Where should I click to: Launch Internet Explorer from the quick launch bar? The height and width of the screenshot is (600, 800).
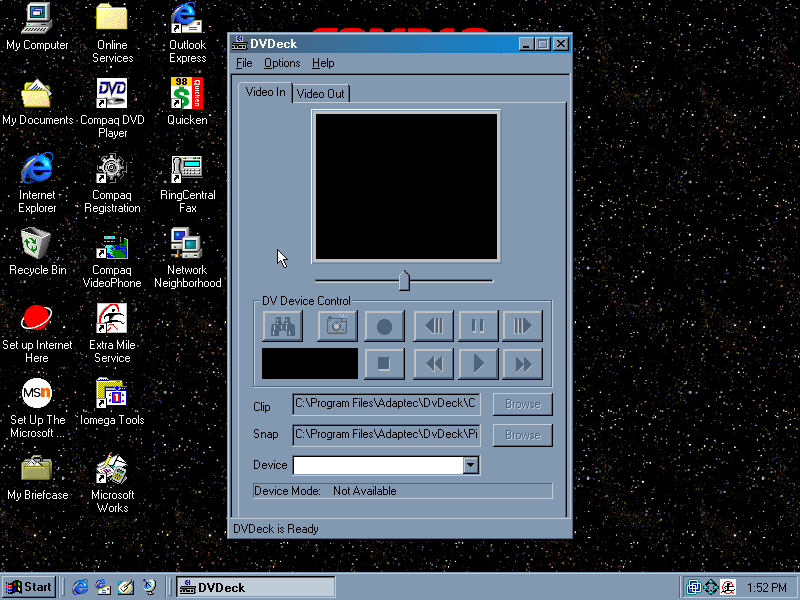80,587
